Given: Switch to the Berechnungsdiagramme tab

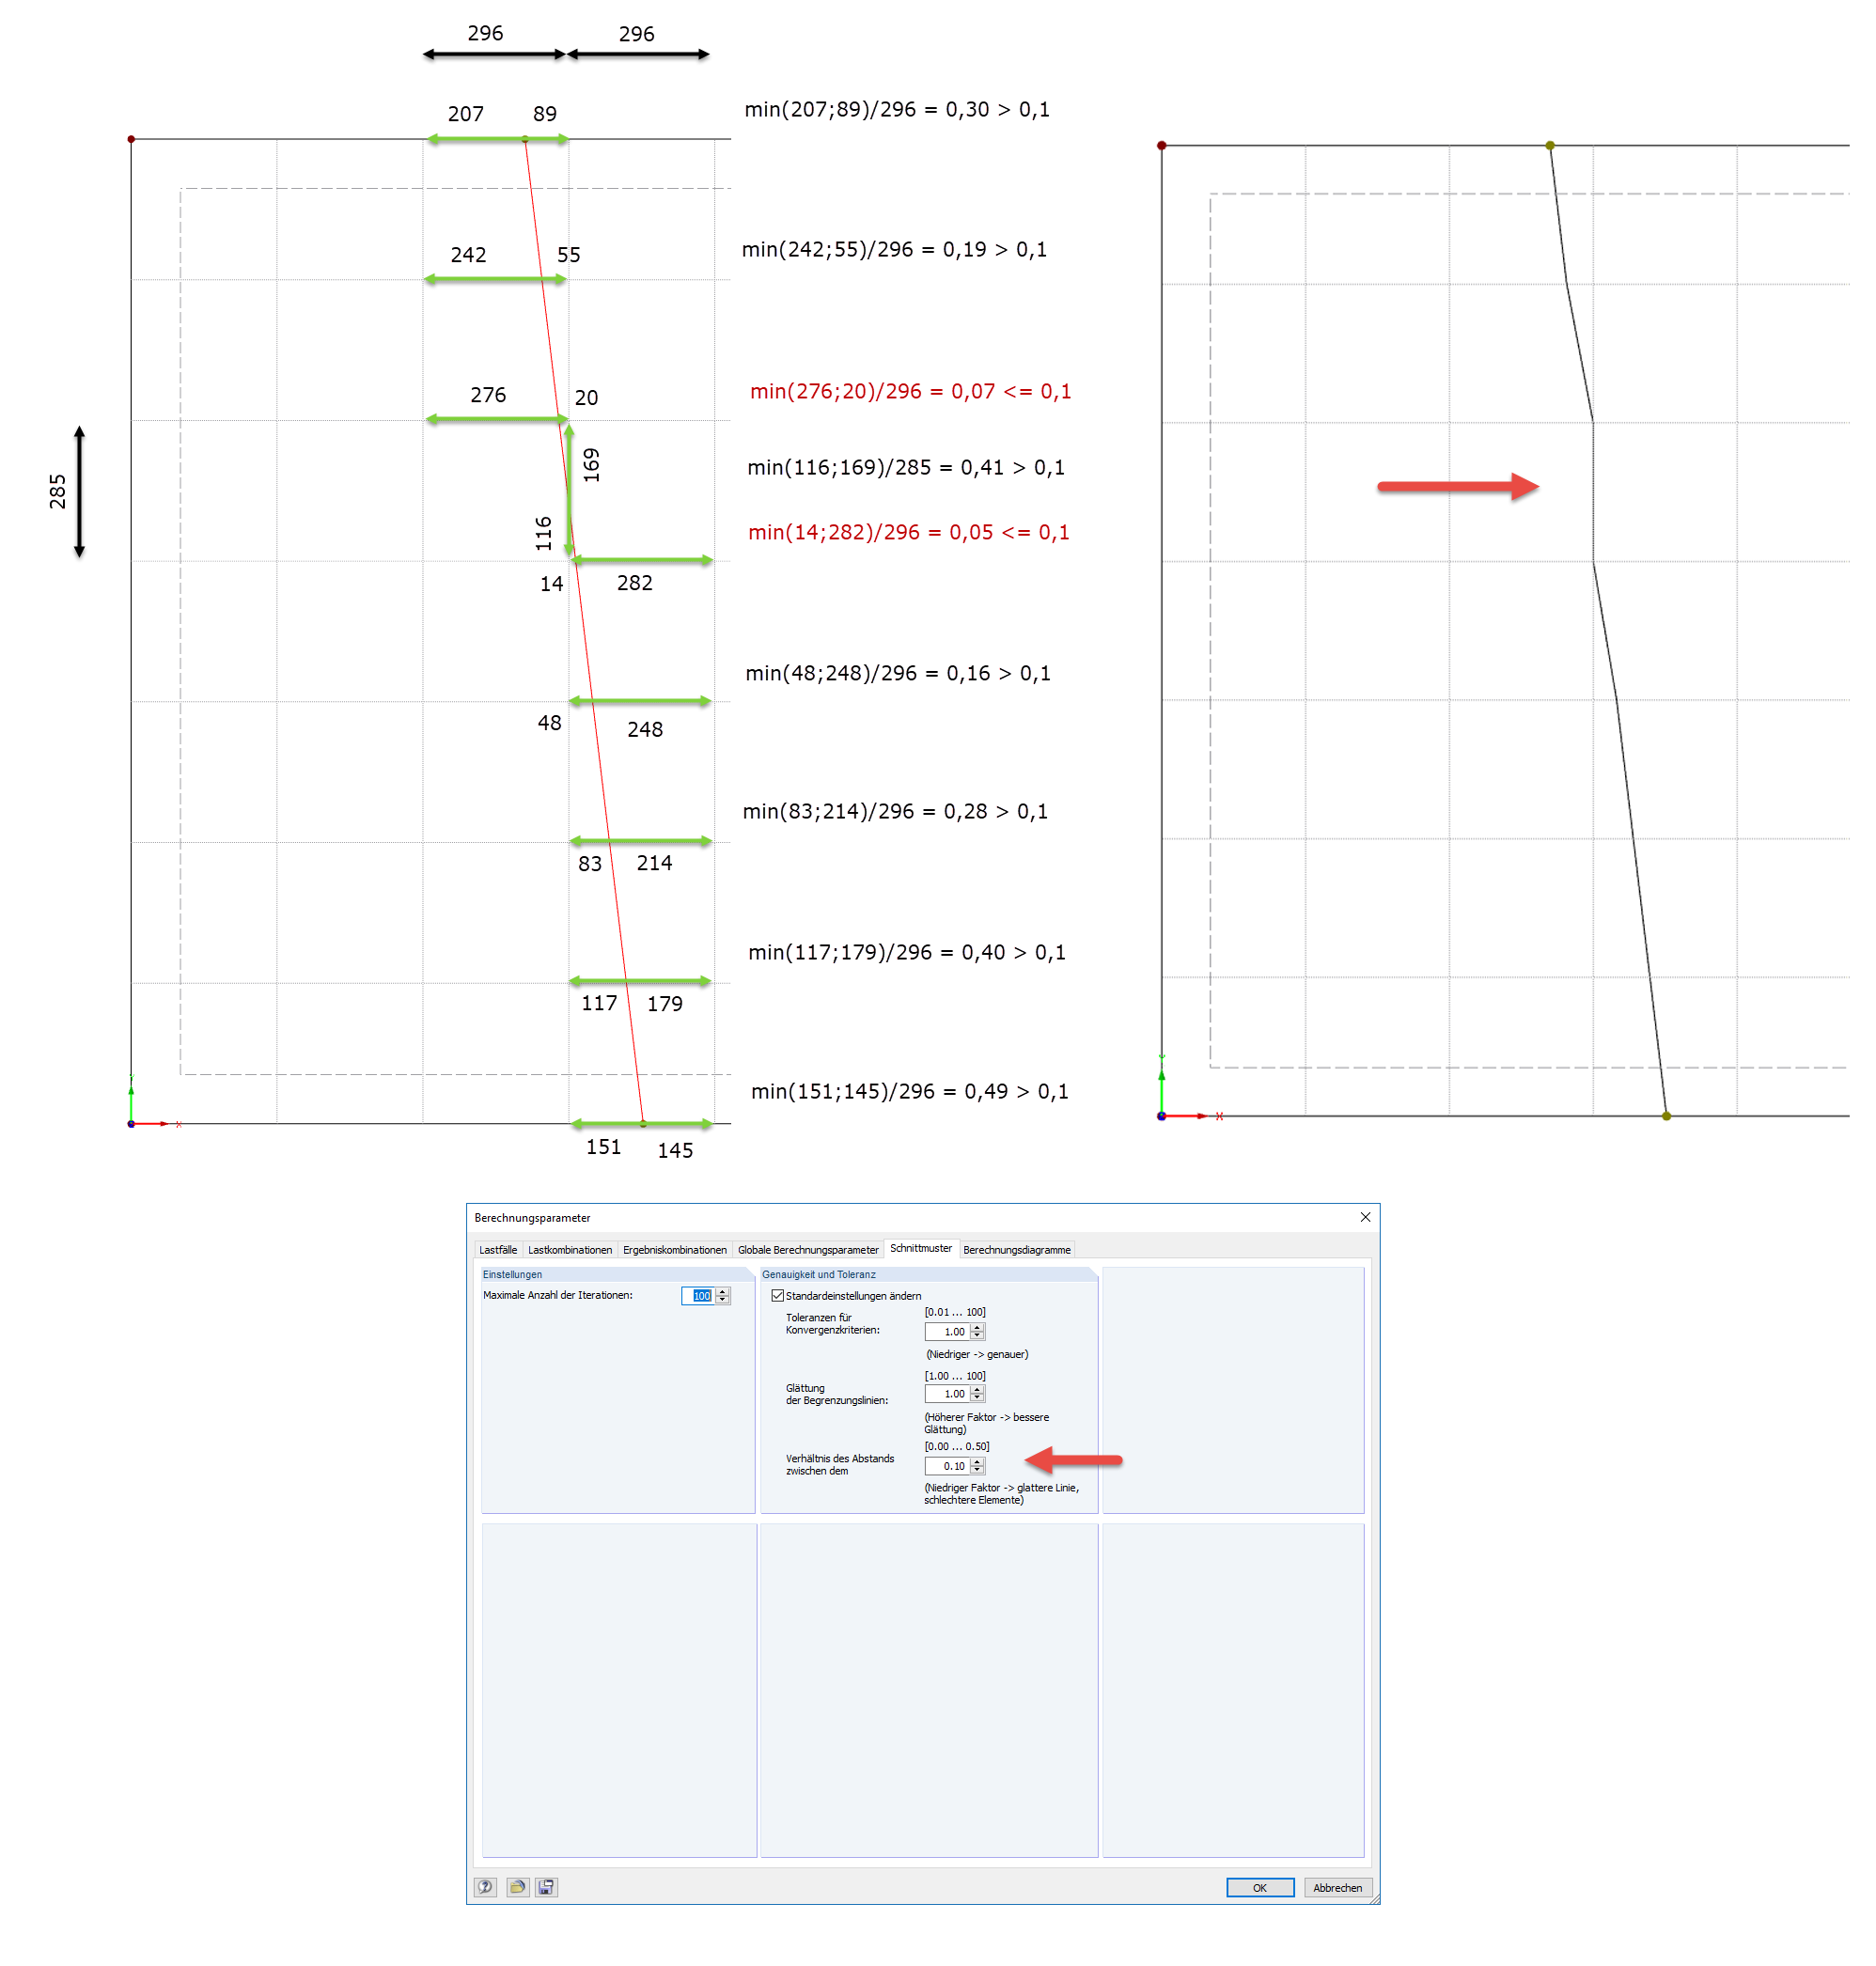Looking at the screenshot, I should (x=1016, y=1250).
